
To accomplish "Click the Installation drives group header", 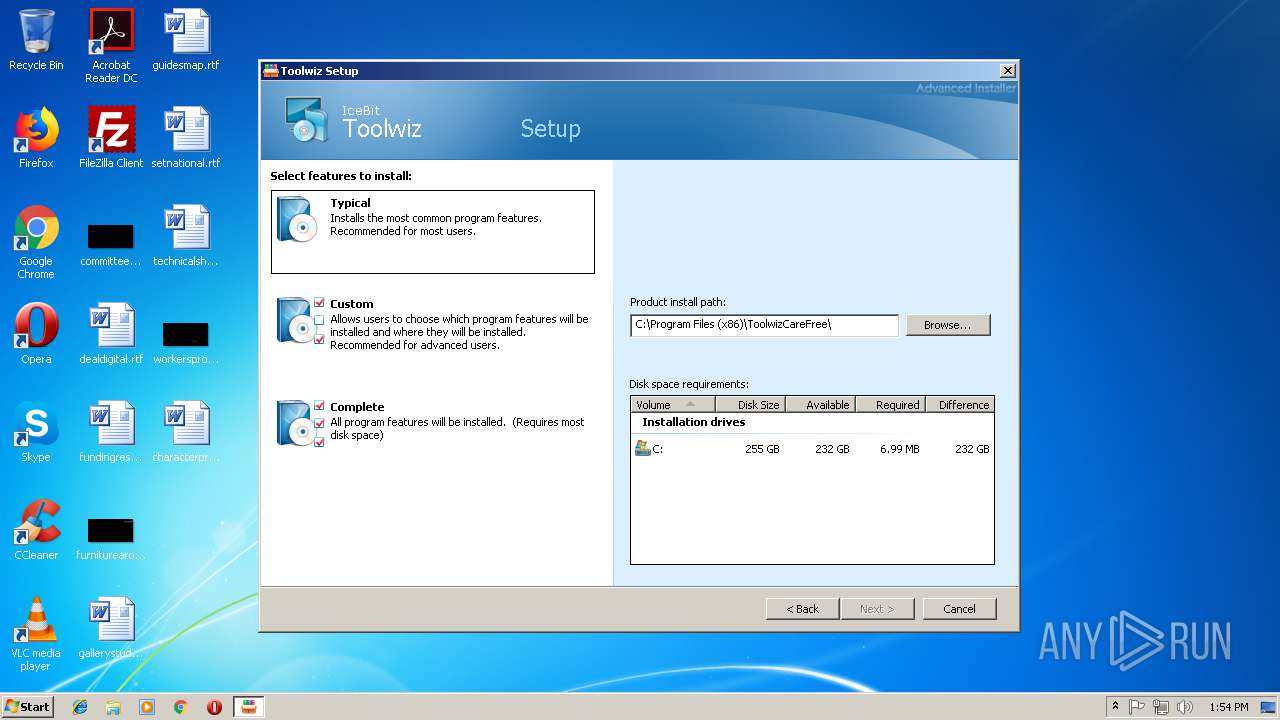I will (693, 422).
